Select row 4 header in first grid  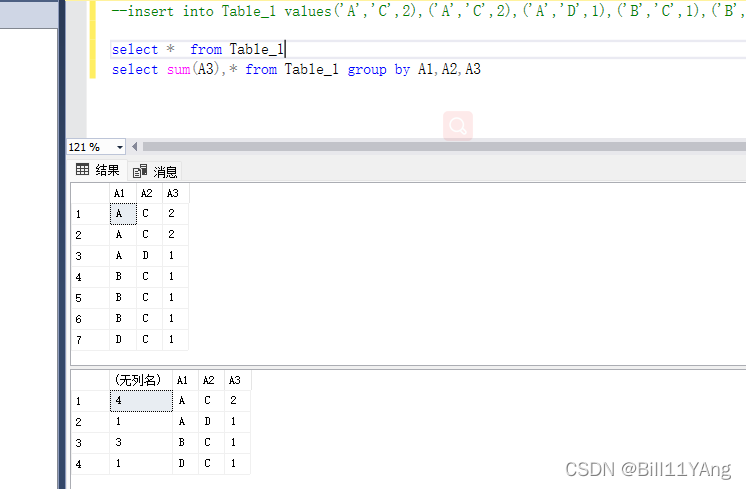[x=90, y=277]
